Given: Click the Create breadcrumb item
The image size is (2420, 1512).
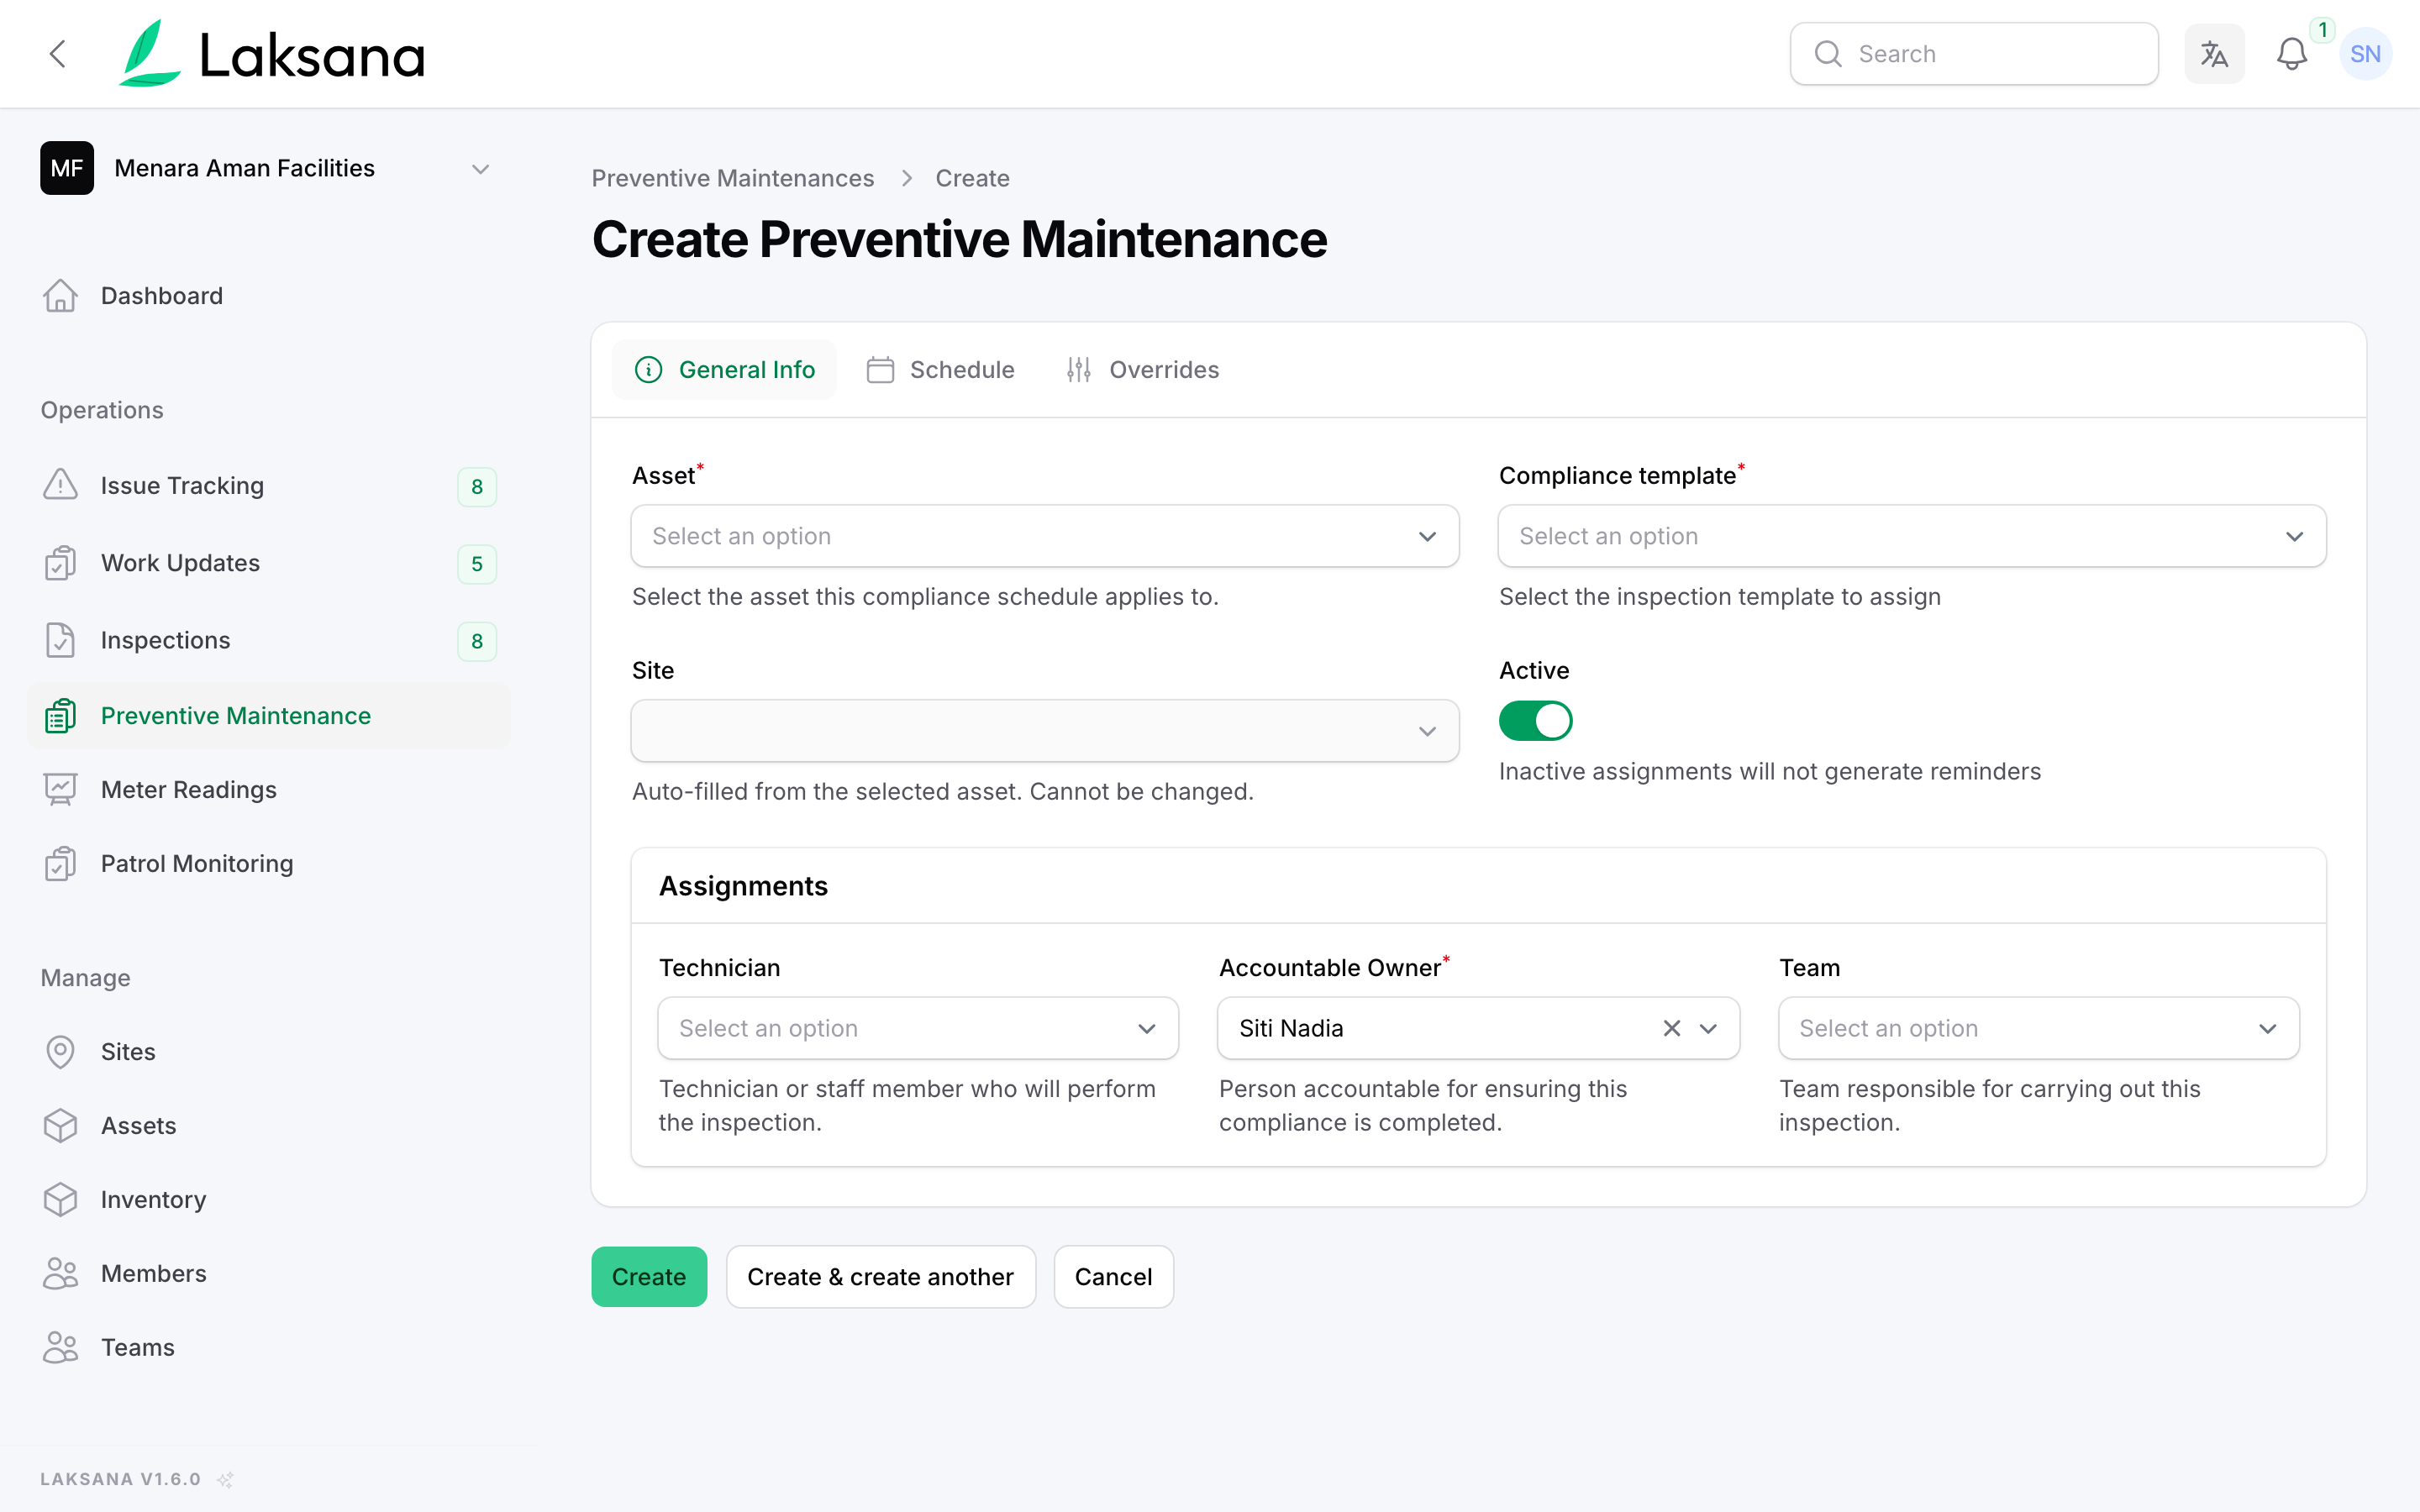Looking at the screenshot, I should pos(972,178).
